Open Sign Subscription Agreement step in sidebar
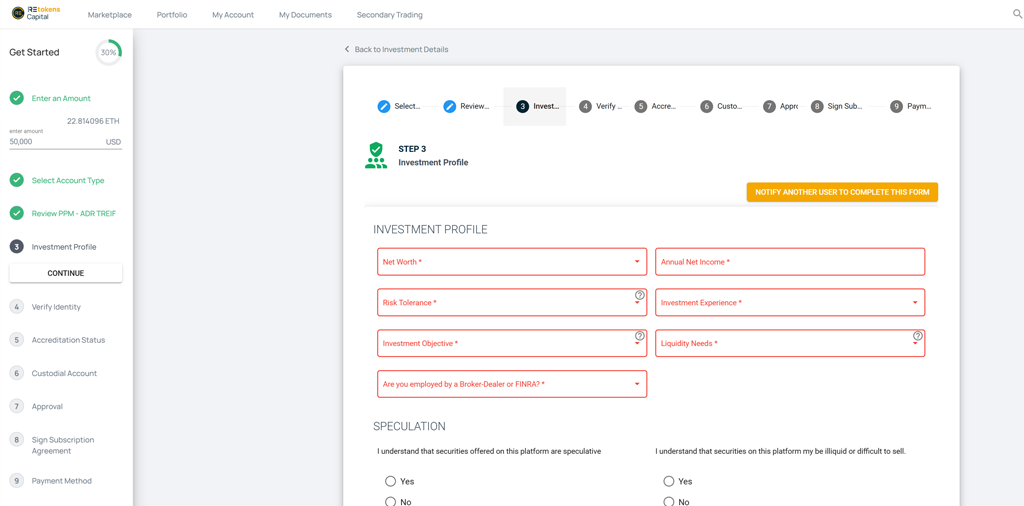 (63, 445)
